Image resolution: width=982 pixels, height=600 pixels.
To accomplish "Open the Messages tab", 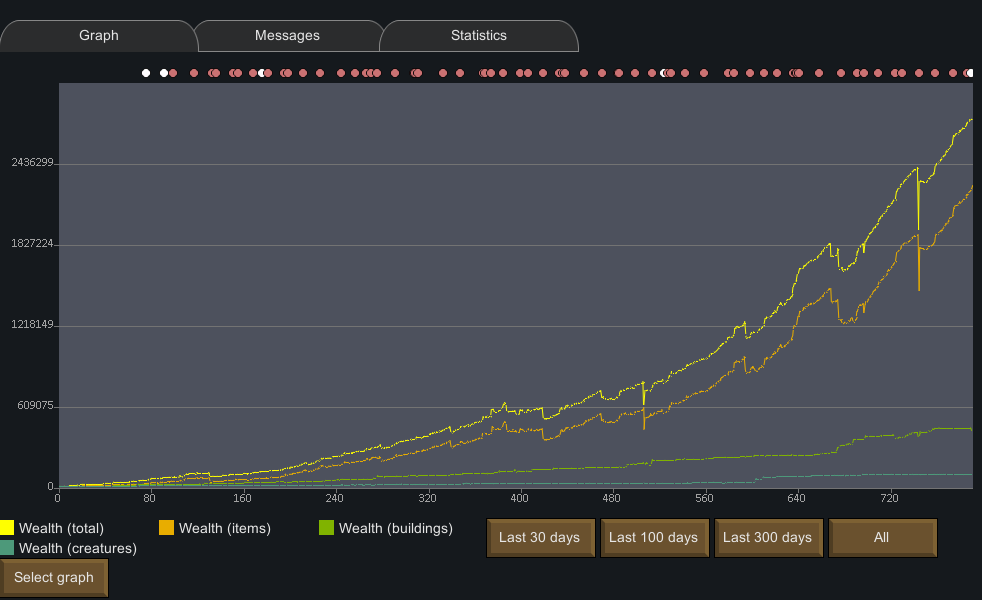I will (x=287, y=36).
